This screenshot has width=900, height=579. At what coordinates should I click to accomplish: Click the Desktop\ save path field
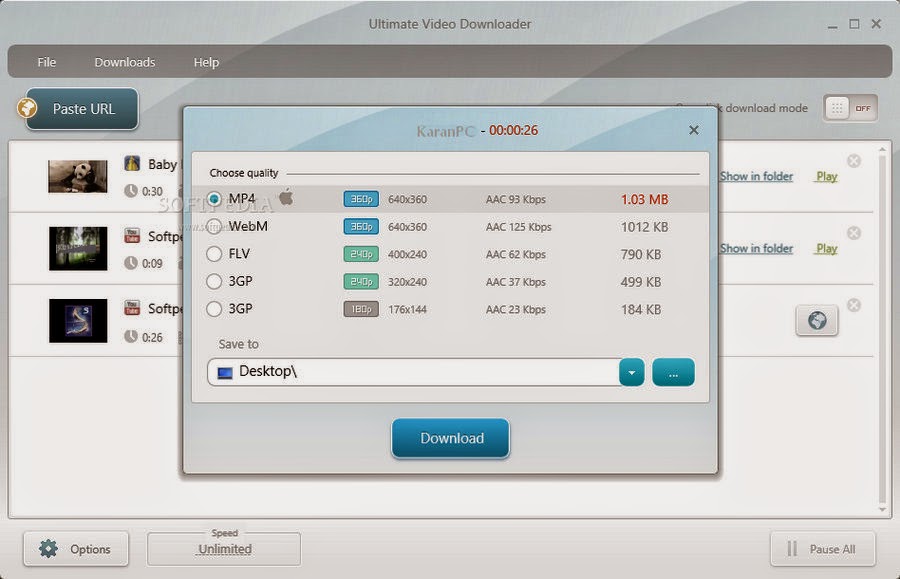tap(413, 372)
